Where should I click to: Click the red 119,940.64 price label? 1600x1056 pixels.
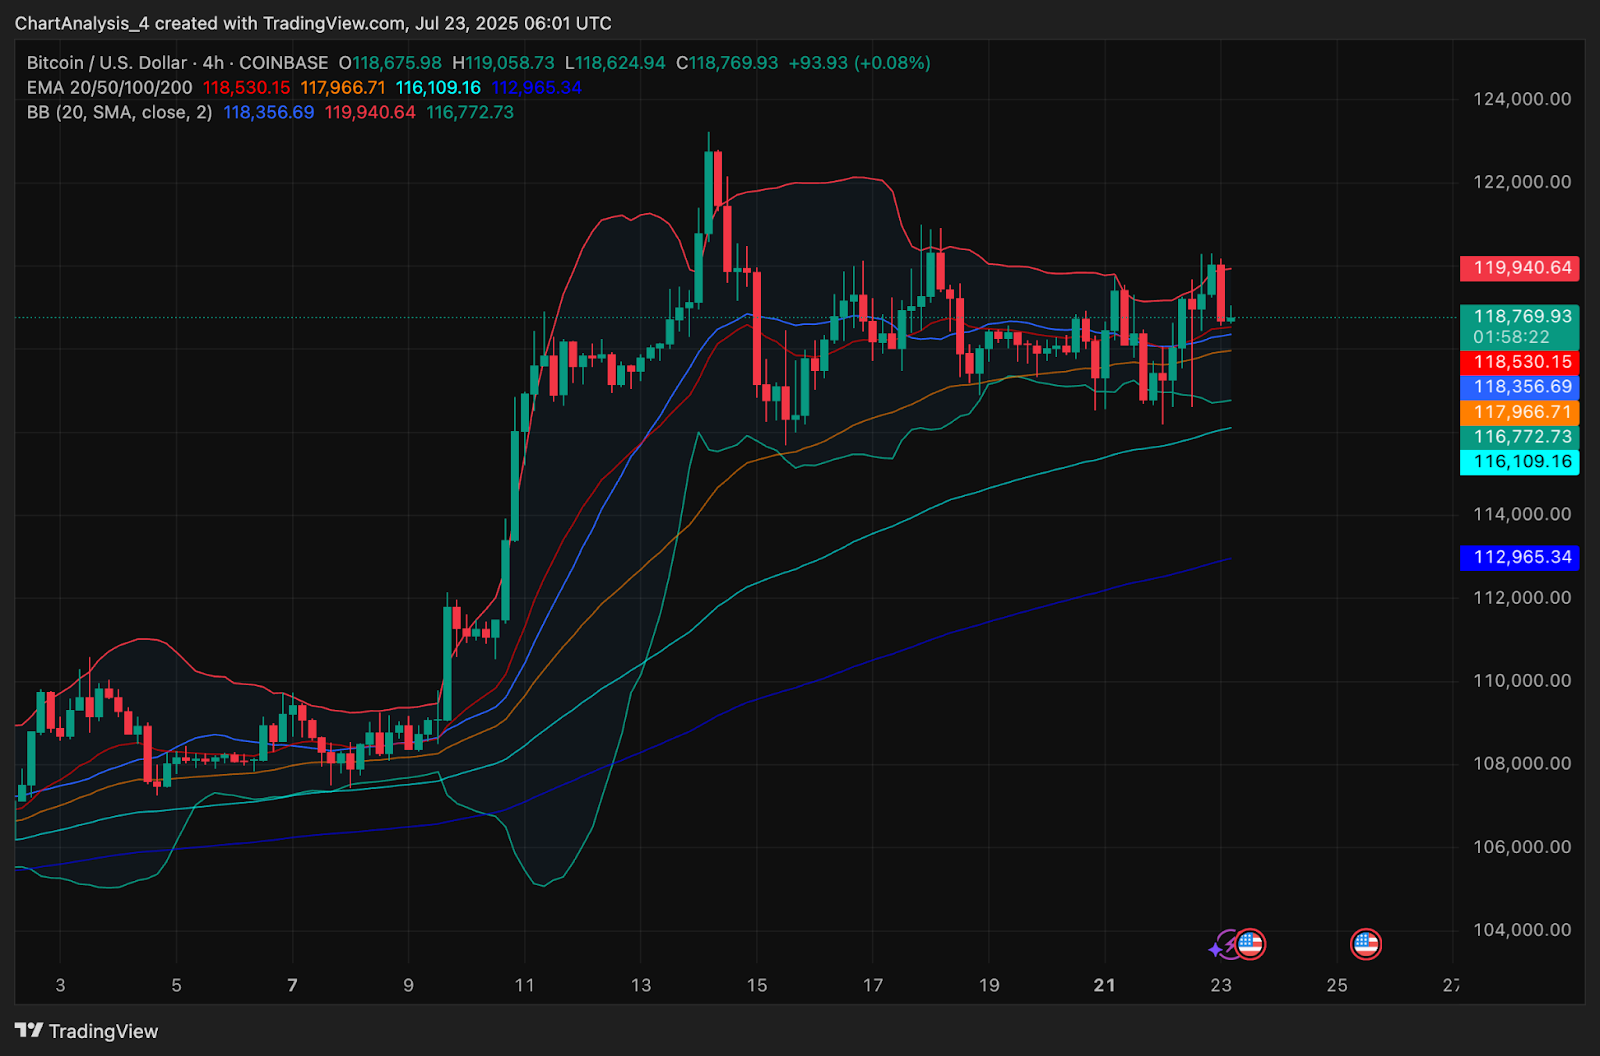(x=1520, y=268)
